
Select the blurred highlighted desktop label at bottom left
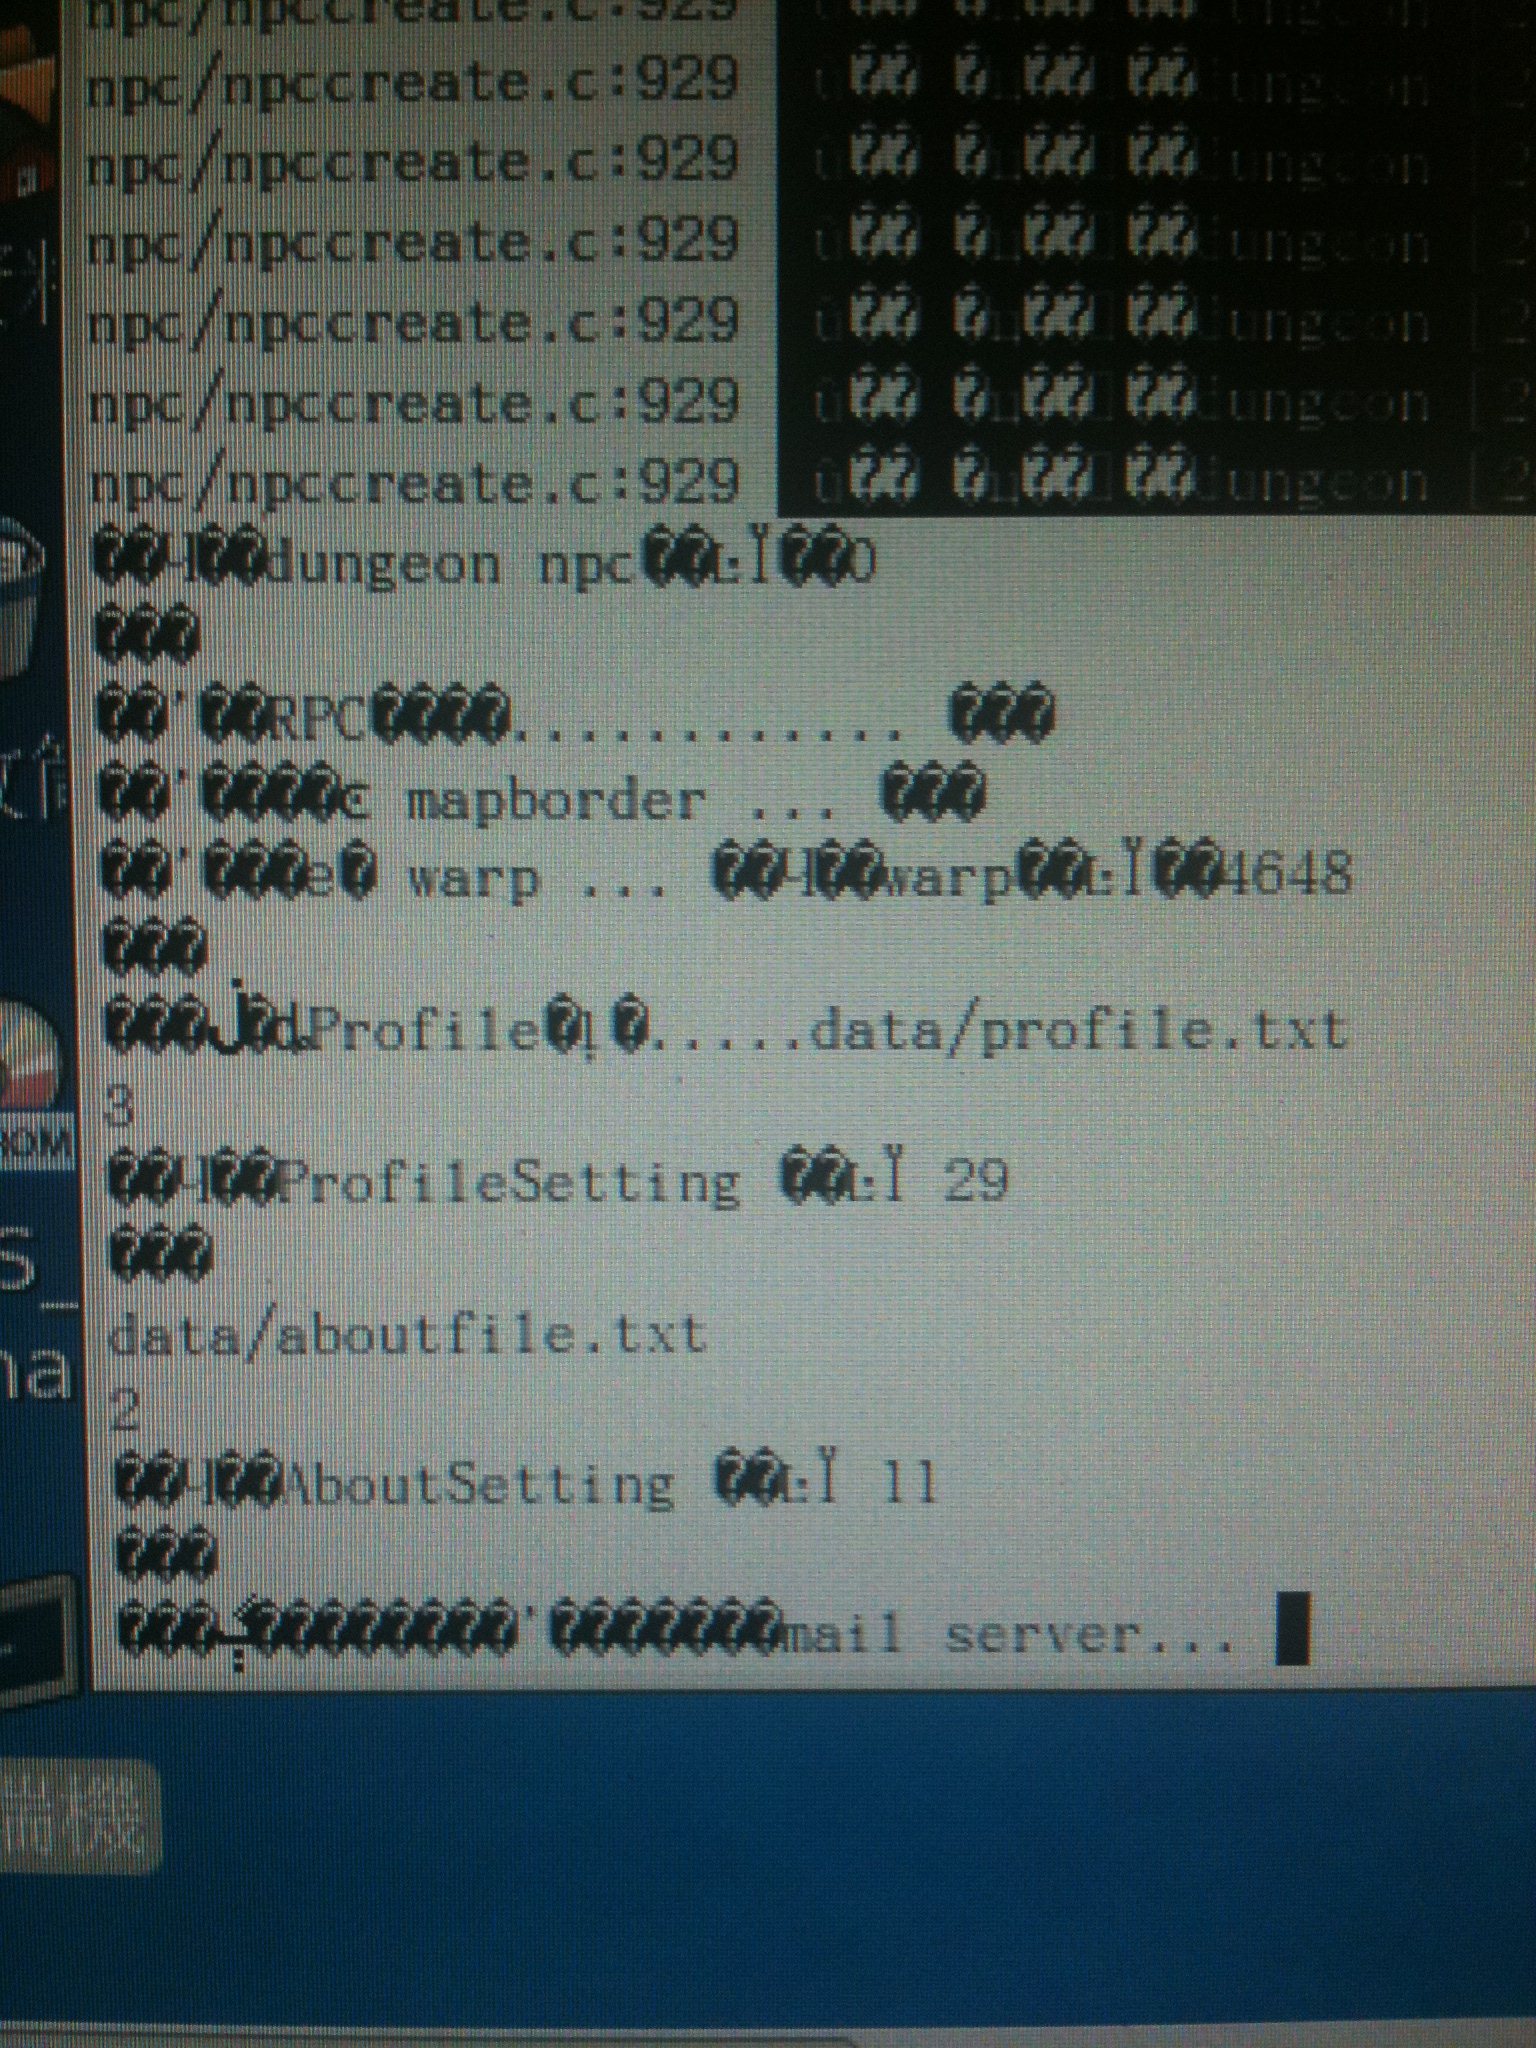[x=78, y=1816]
